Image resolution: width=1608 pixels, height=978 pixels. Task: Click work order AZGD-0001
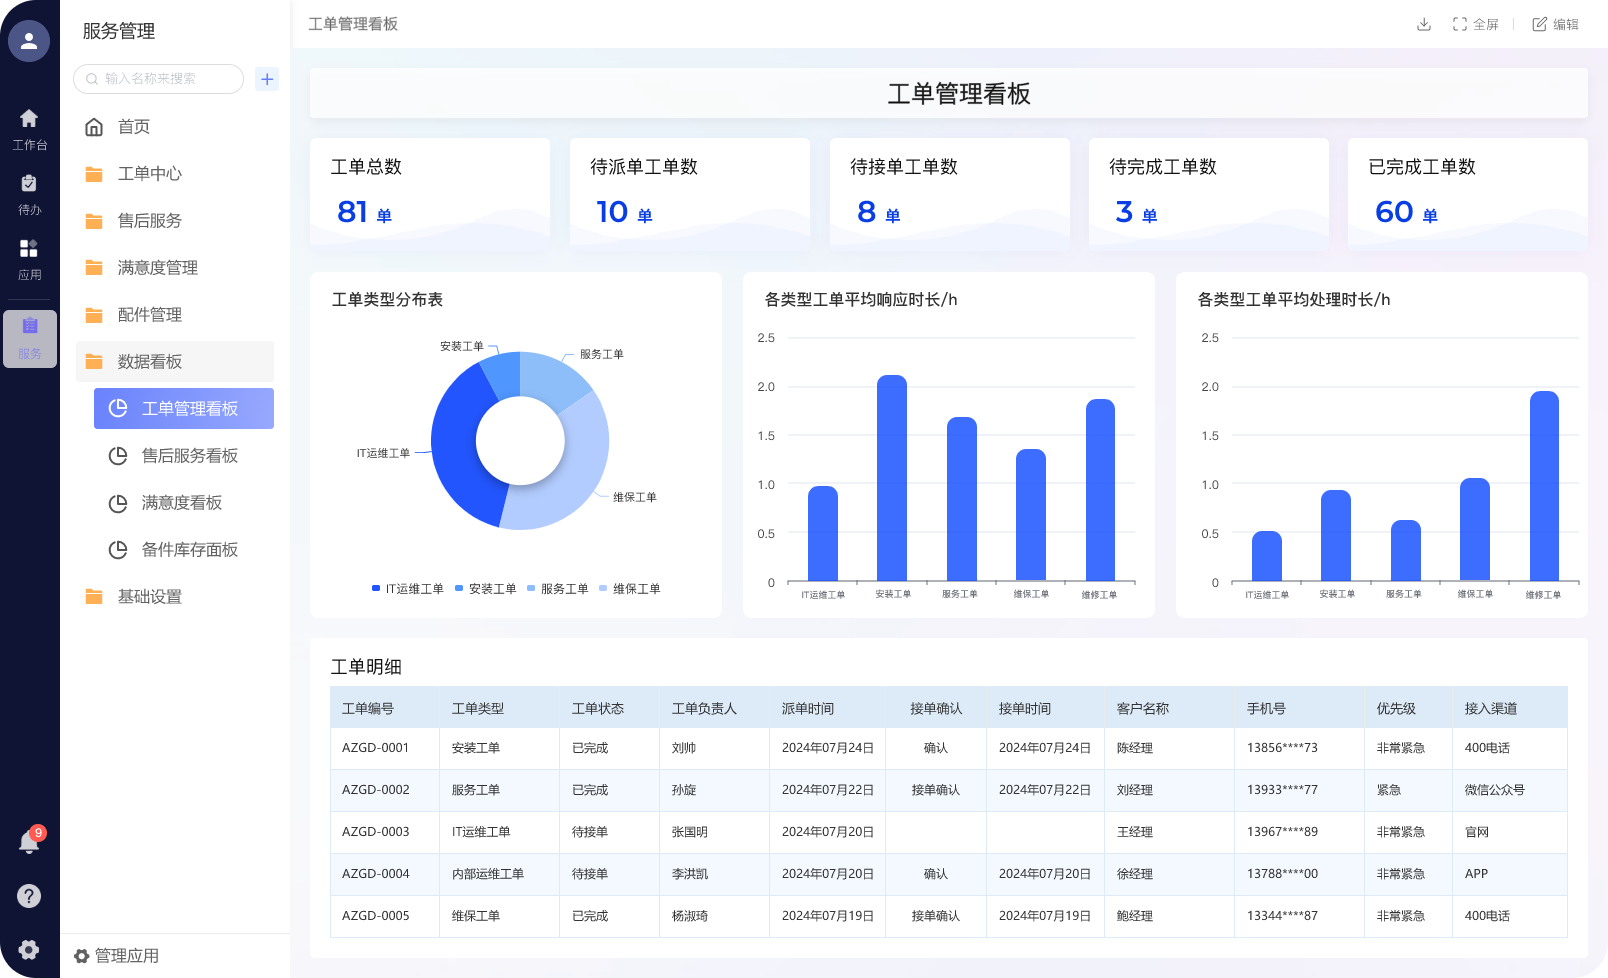click(375, 748)
